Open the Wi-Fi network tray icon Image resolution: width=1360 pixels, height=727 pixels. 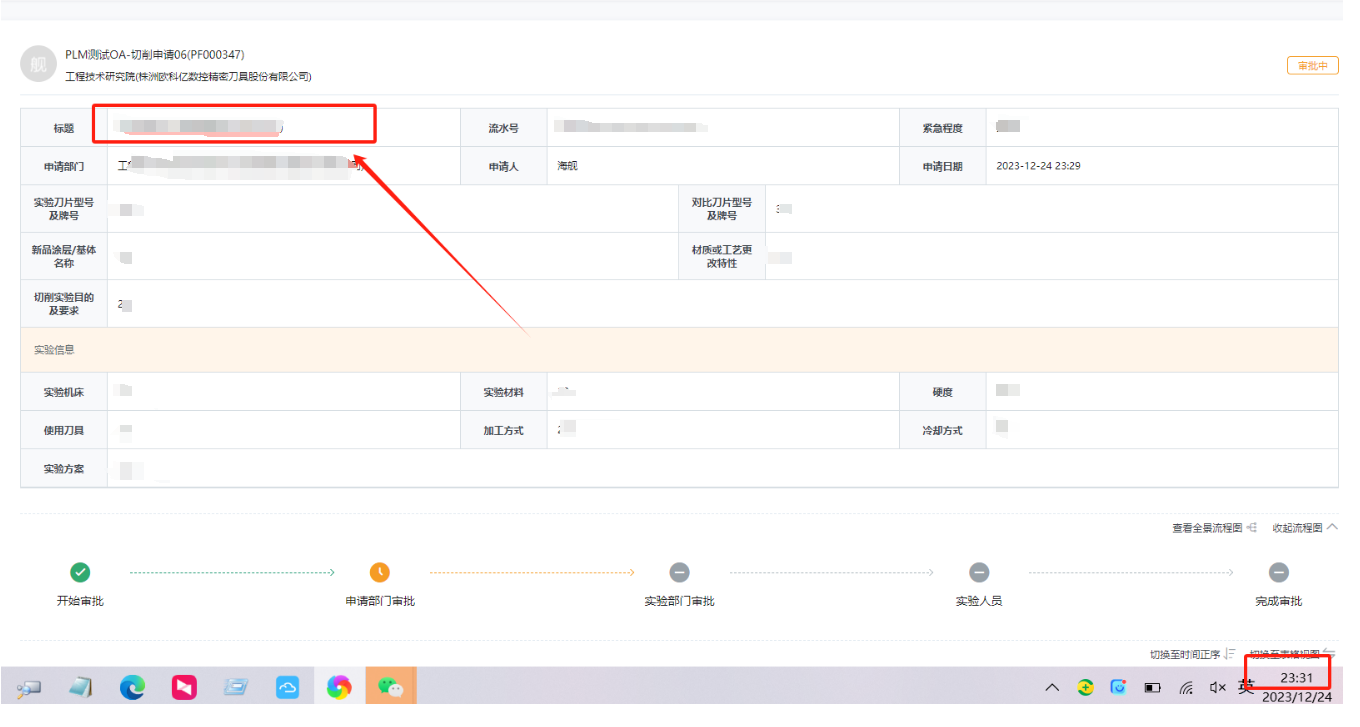pyautogui.click(x=1186, y=687)
